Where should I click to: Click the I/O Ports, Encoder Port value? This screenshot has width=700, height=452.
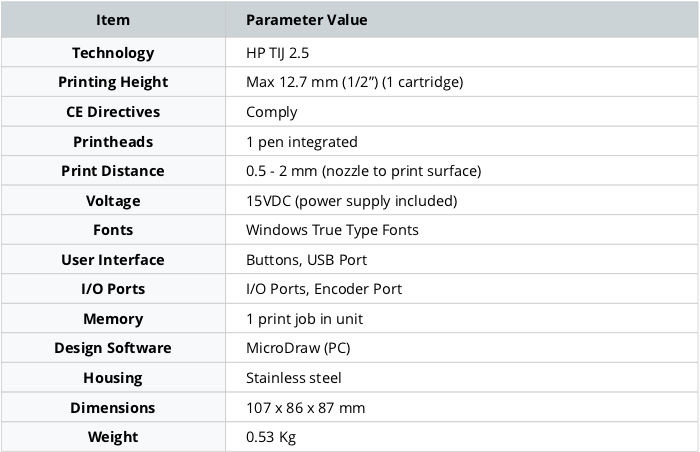coord(324,289)
